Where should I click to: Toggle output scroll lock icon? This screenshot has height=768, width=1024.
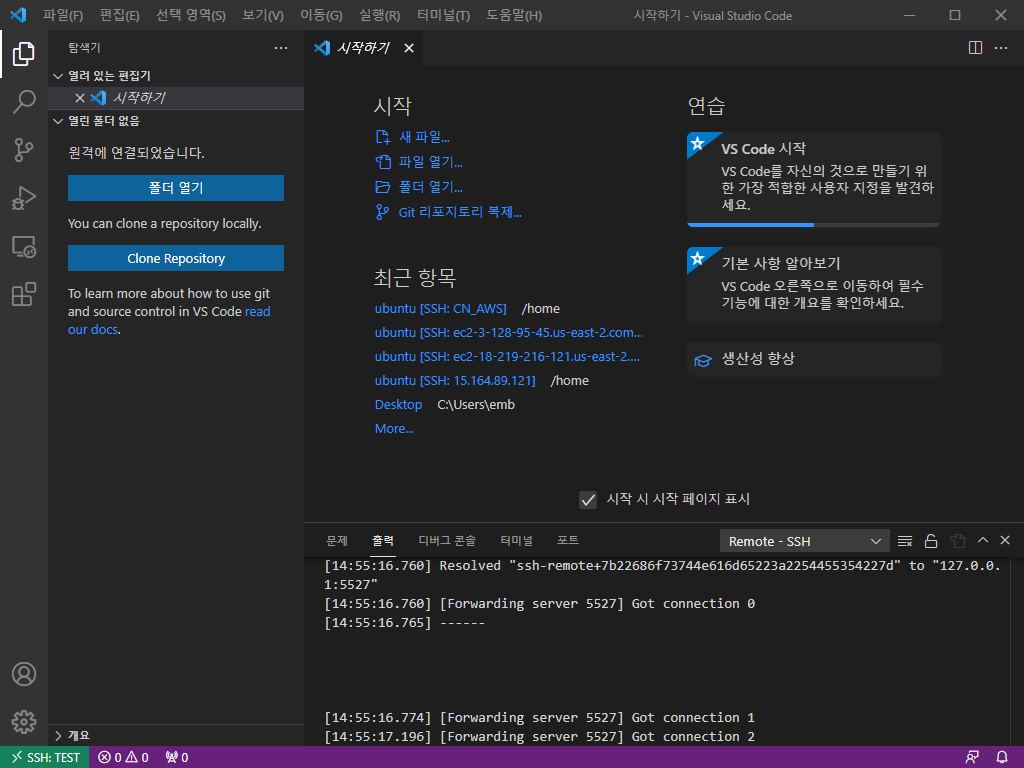[931, 541]
